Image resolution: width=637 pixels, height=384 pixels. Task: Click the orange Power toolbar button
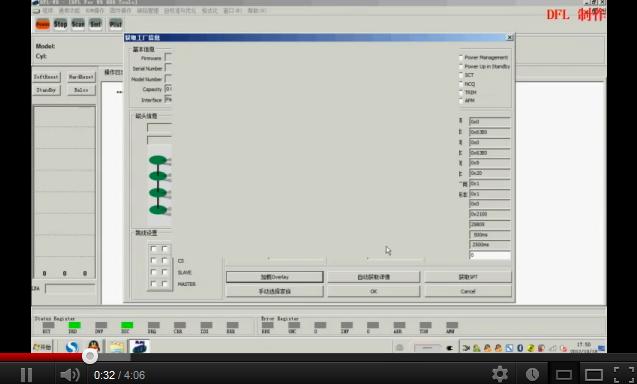coord(42,24)
